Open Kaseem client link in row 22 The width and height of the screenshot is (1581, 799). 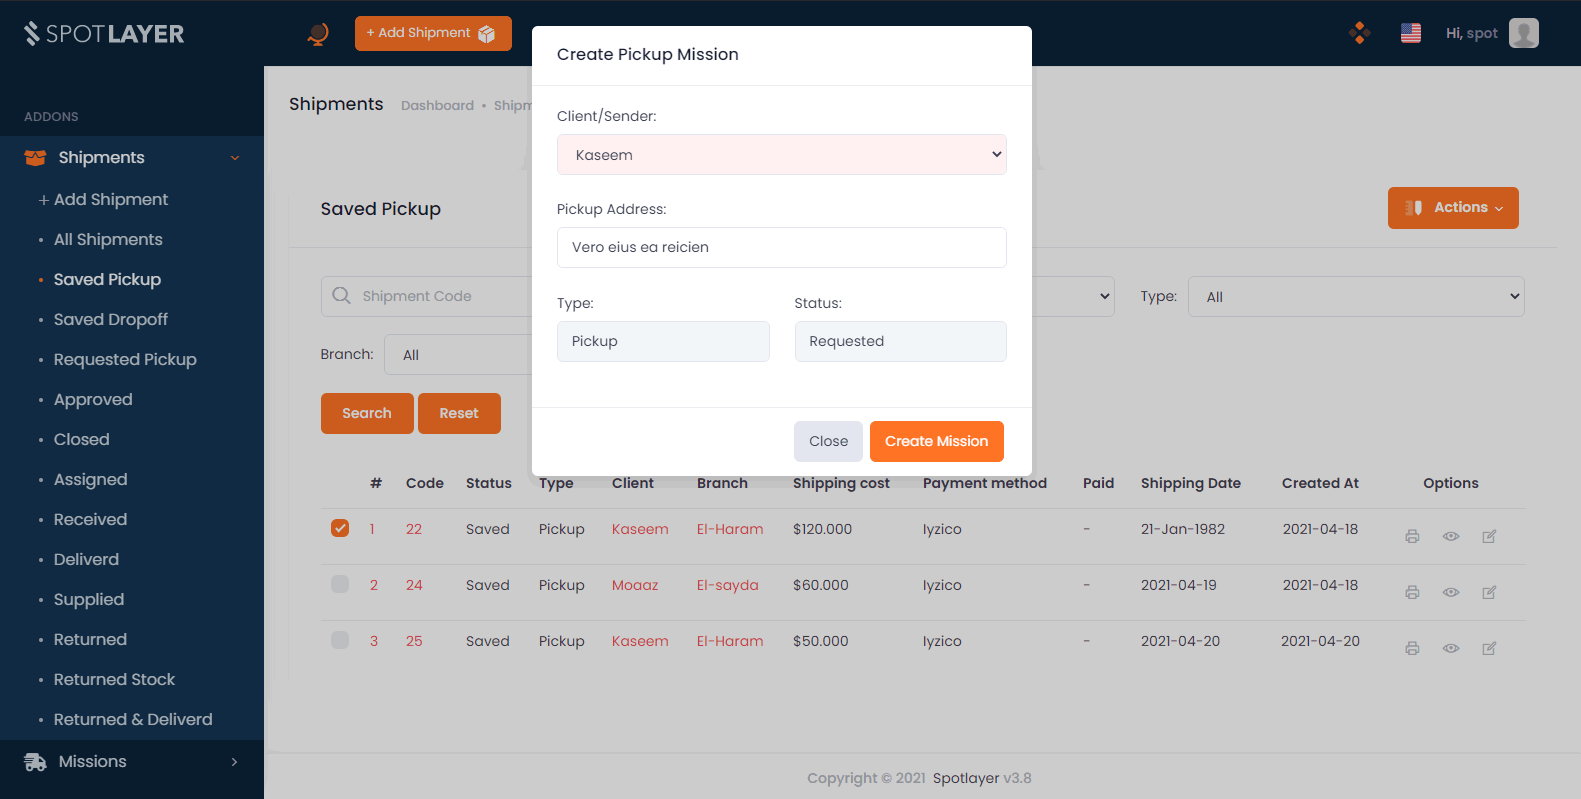tap(640, 529)
